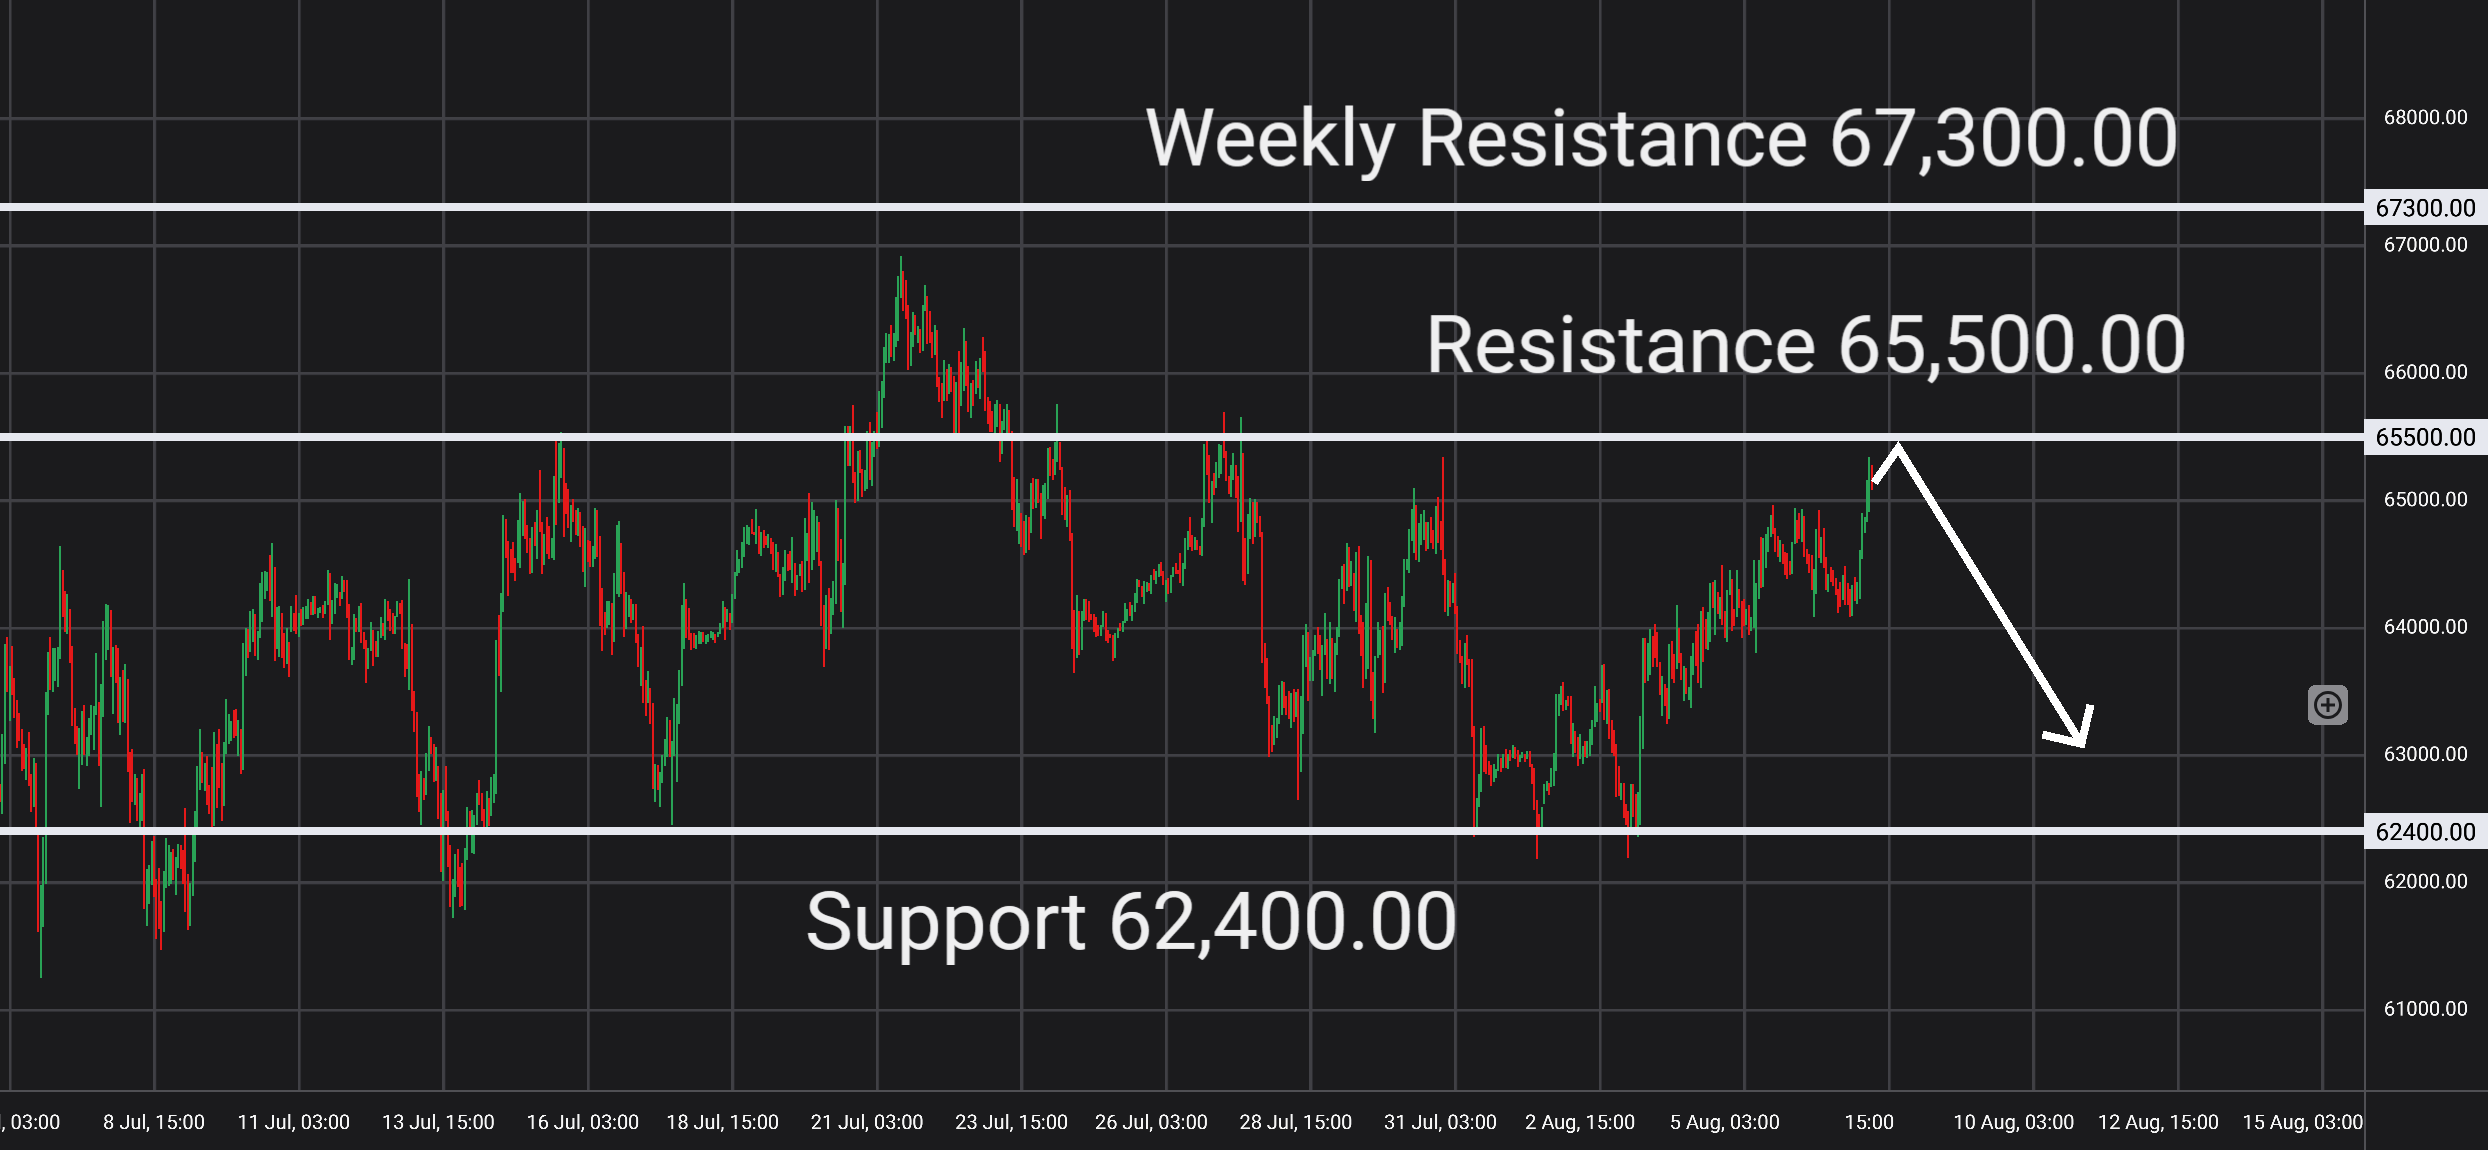
Task: Click the 28 Jul, 15:00 time label
Action: pos(1296,1122)
